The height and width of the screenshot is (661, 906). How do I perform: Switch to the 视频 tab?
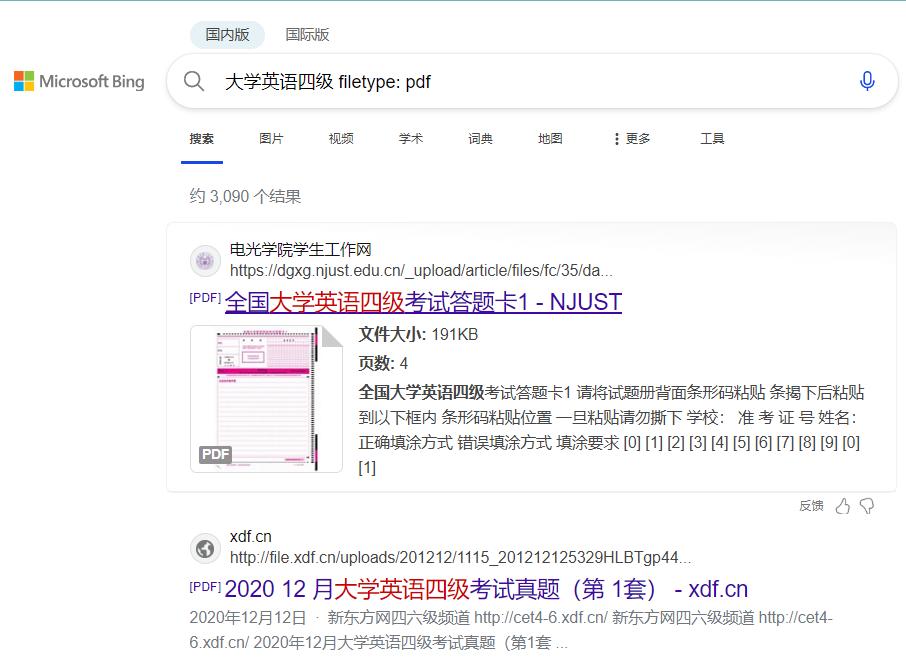coord(341,139)
